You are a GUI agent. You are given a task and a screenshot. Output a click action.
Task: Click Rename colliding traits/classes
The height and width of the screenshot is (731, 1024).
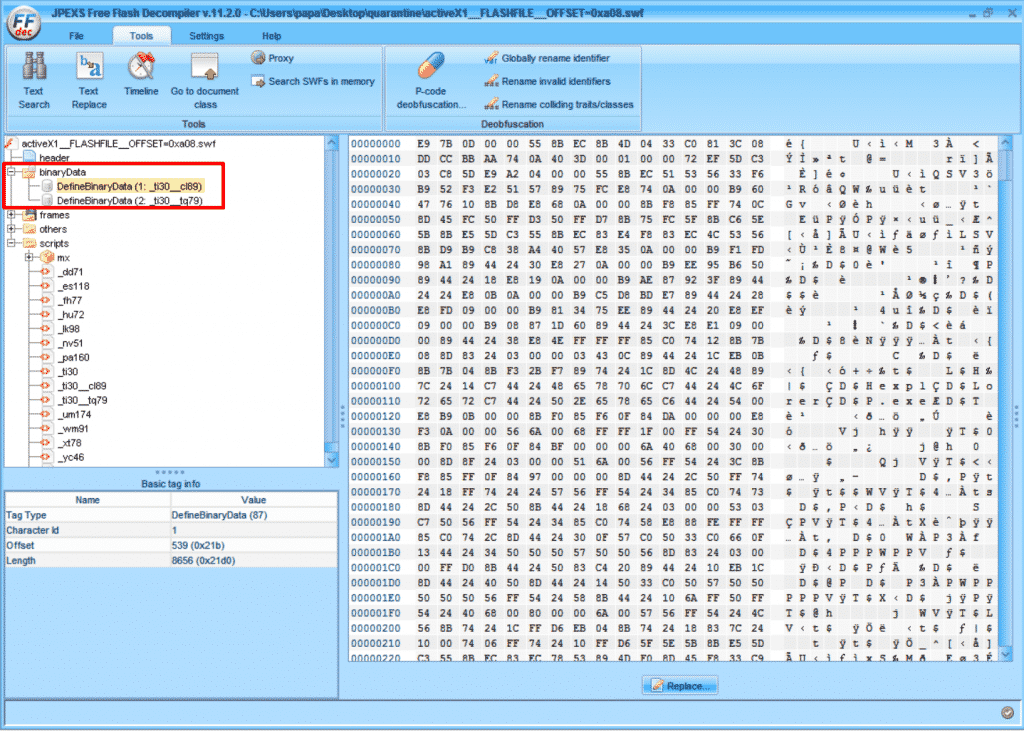tap(558, 104)
